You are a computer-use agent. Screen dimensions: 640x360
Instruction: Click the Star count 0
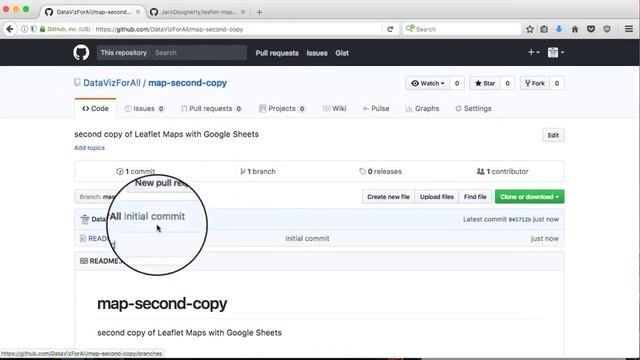(507, 83)
